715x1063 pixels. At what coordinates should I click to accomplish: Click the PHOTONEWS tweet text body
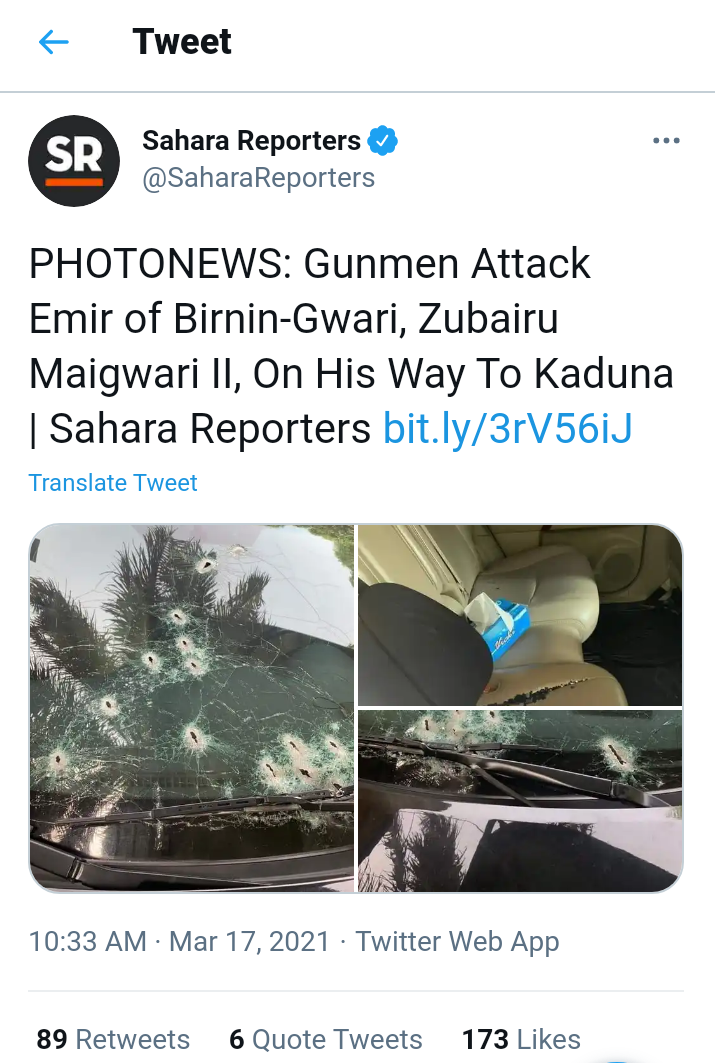351,346
